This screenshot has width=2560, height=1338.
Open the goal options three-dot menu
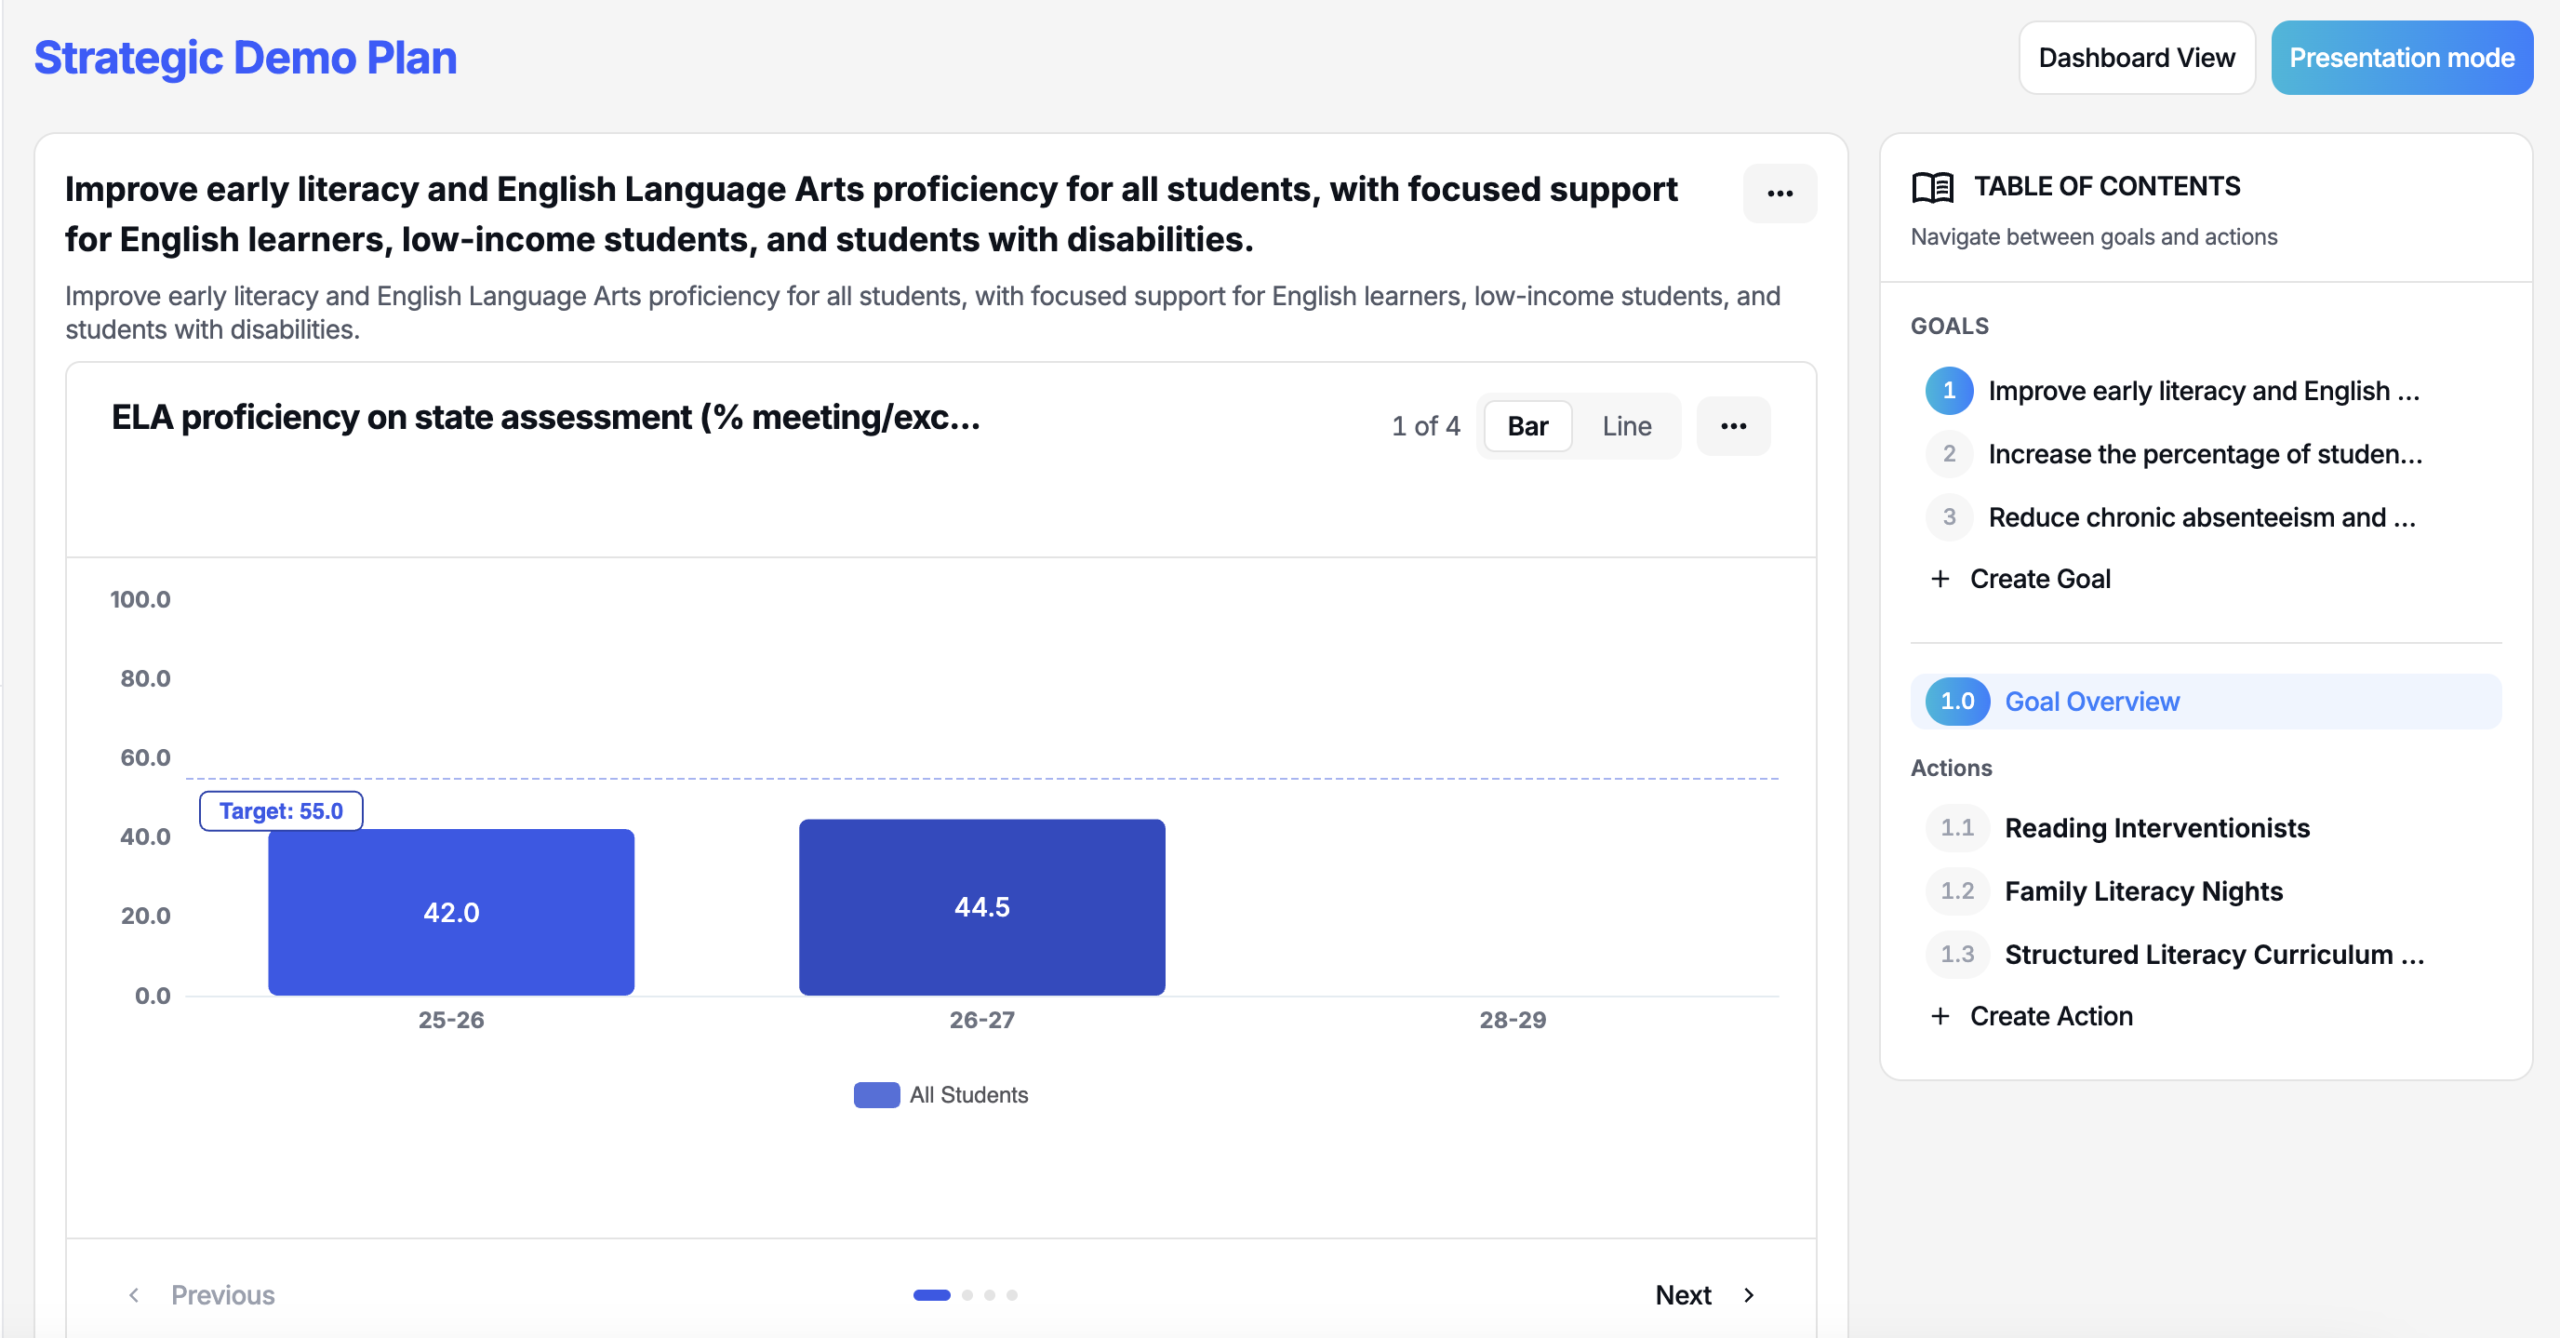[x=1779, y=193]
